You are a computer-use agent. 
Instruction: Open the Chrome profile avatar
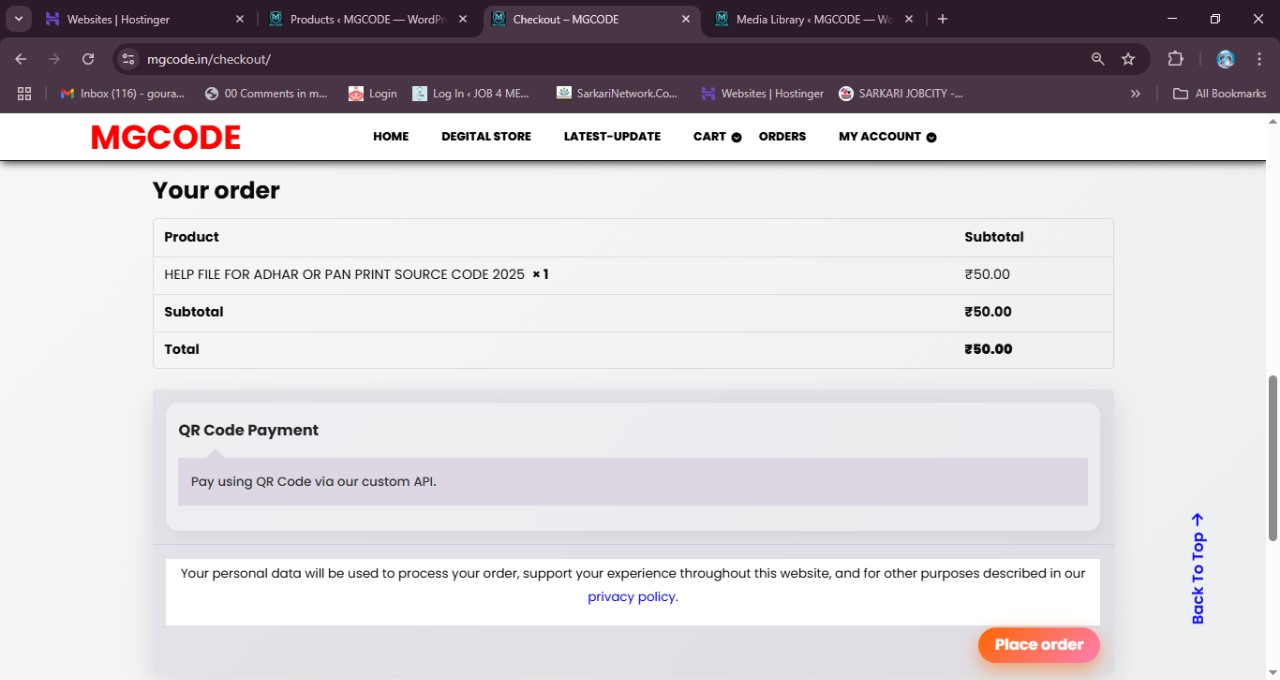1225,59
